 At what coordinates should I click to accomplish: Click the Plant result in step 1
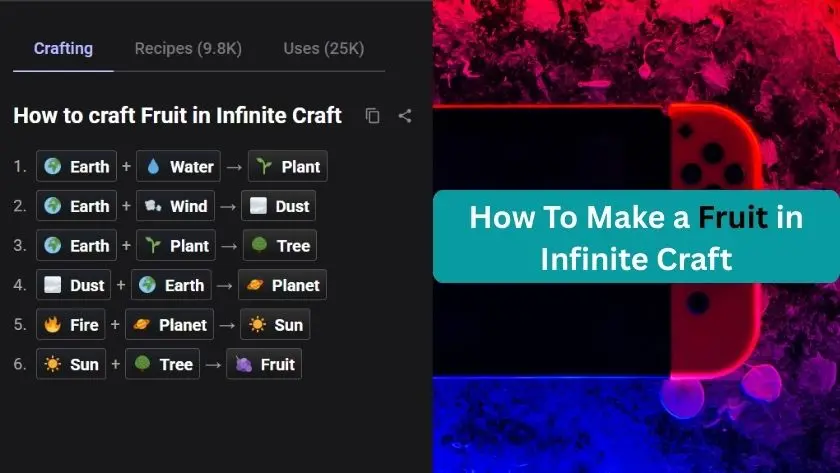(288, 167)
